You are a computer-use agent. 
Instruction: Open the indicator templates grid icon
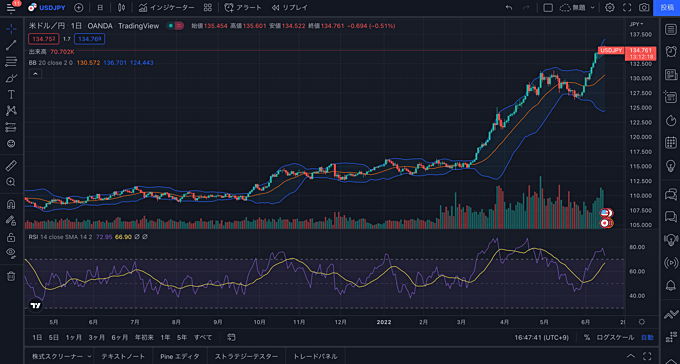pyautogui.click(x=208, y=7)
